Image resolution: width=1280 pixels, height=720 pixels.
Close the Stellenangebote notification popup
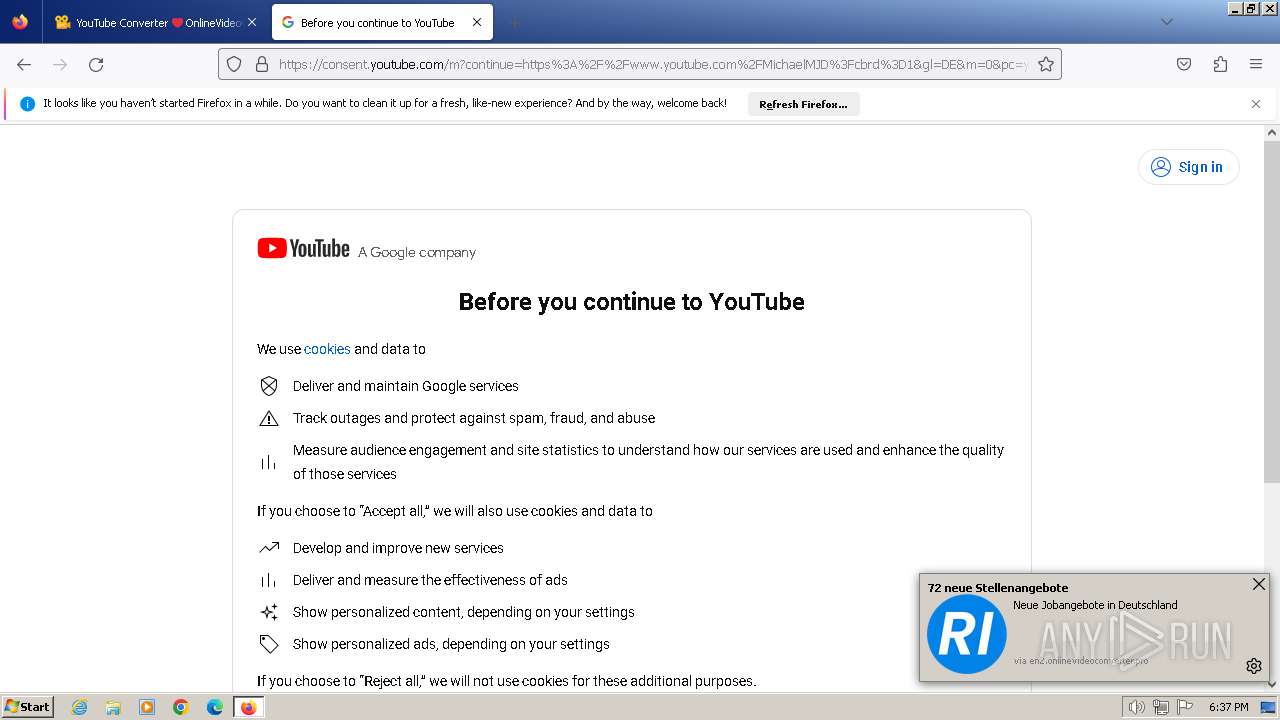pyautogui.click(x=1259, y=584)
